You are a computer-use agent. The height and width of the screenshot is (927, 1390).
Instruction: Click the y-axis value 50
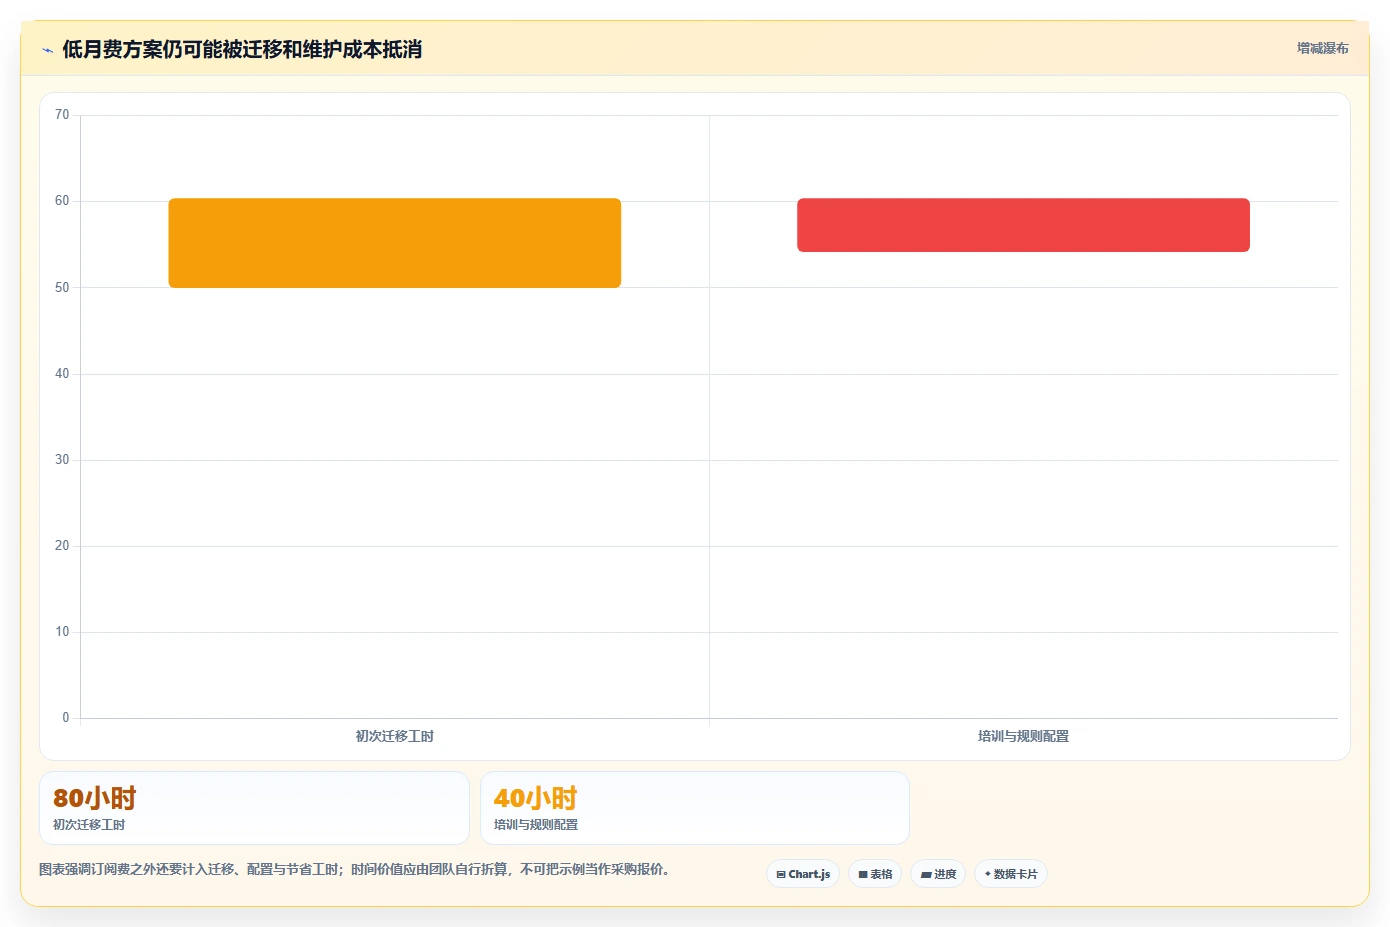coord(62,288)
